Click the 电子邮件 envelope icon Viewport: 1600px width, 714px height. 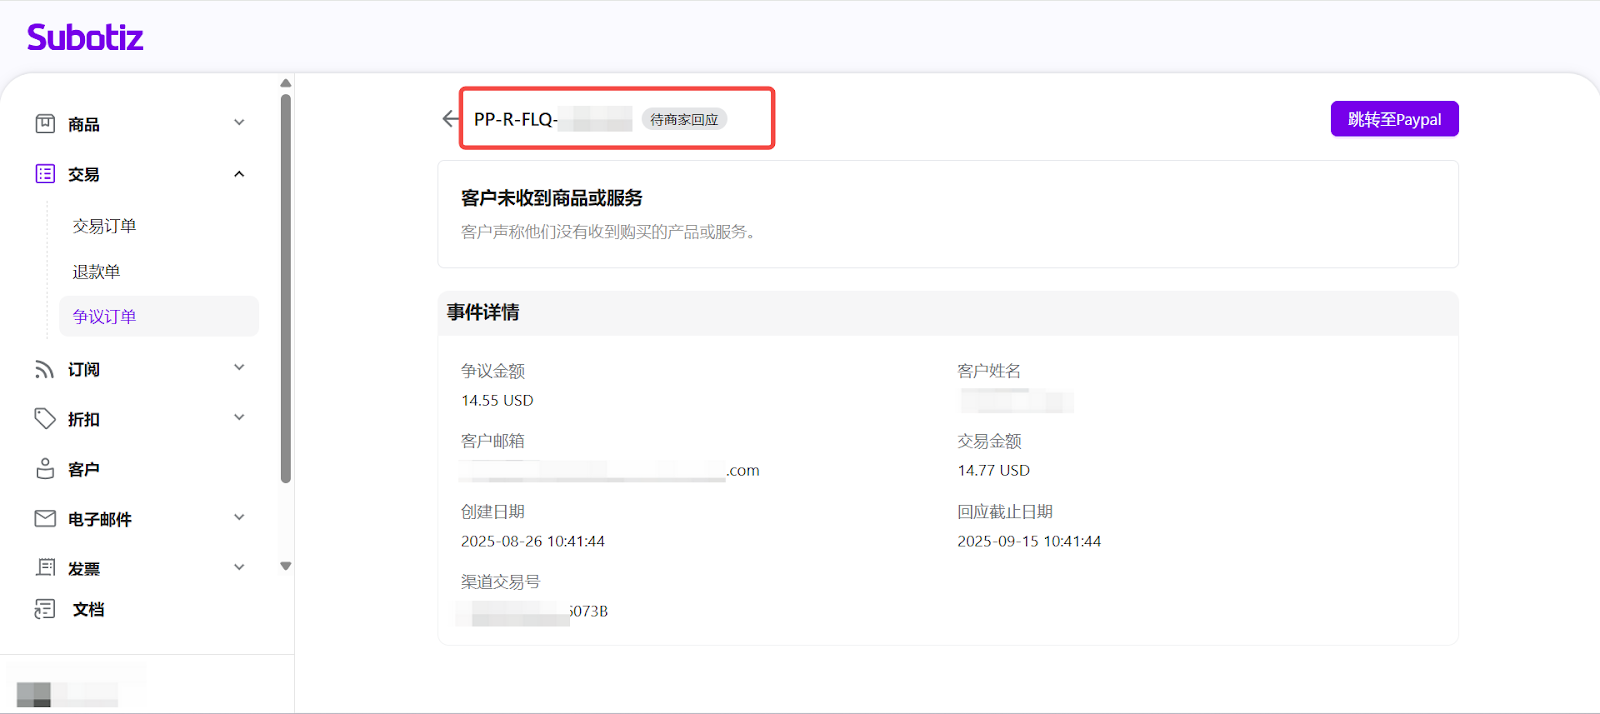(45, 518)
